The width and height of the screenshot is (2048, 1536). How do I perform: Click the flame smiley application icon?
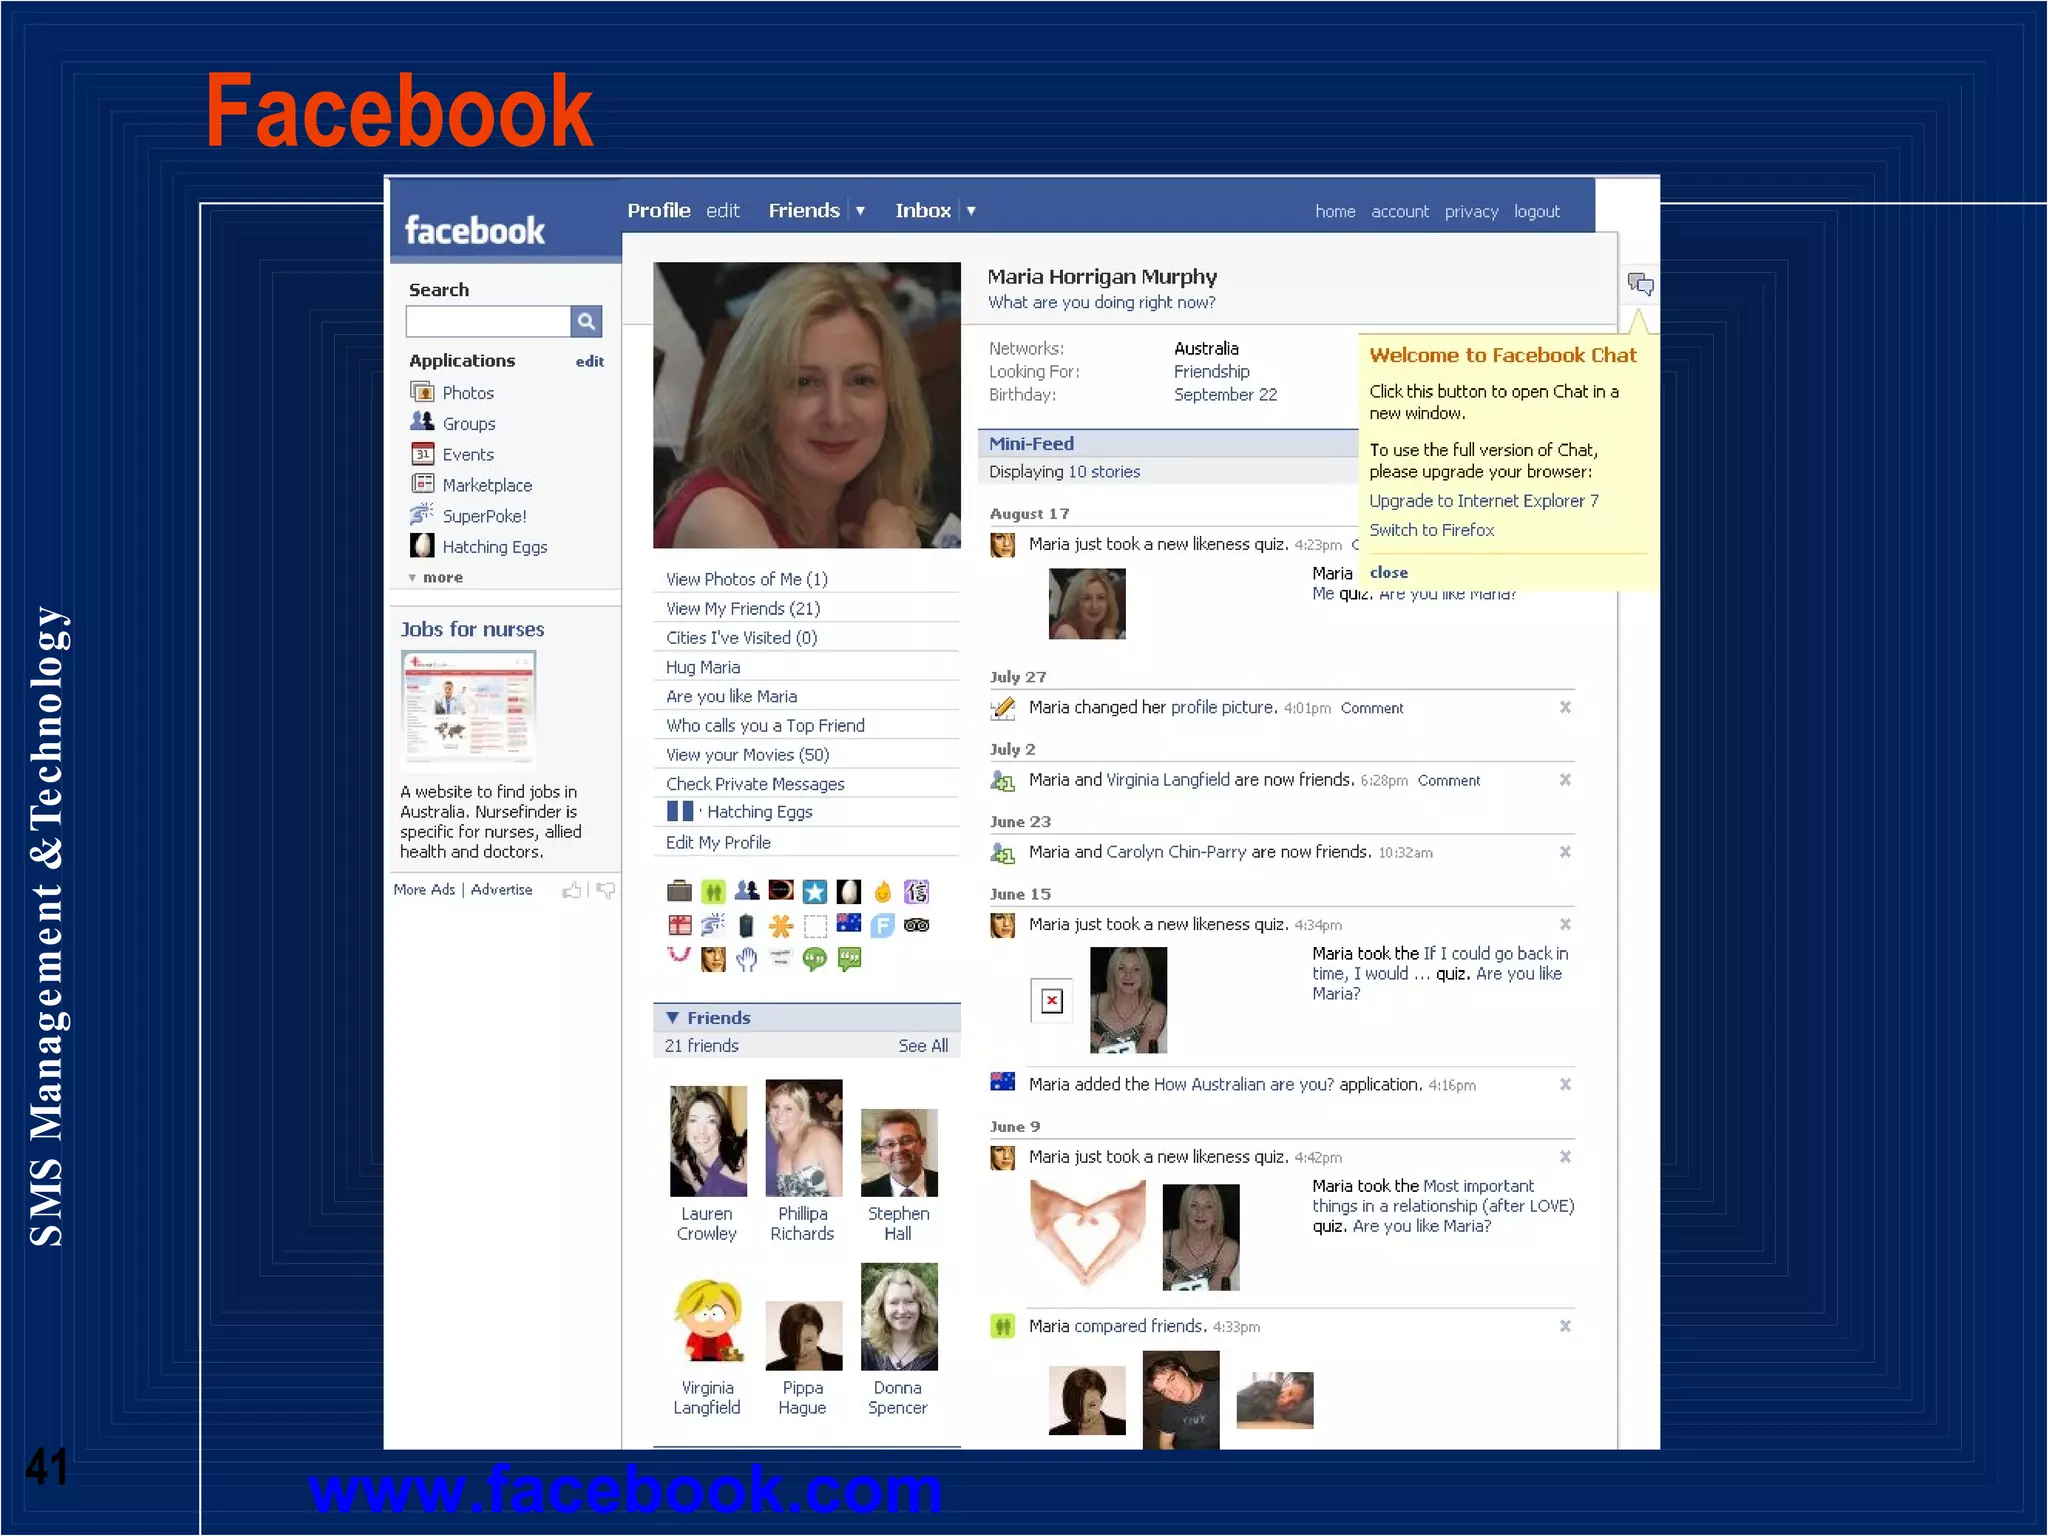883,890
